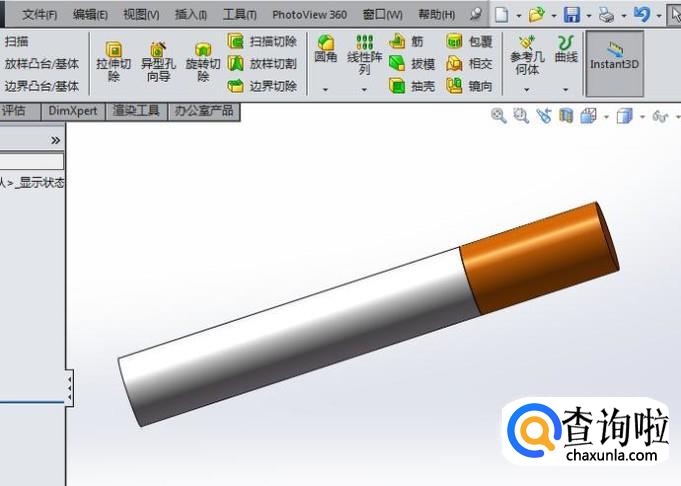Expand the 曲线 curves dropdown arrow
The image size is (681, 486).
point(566,90)
